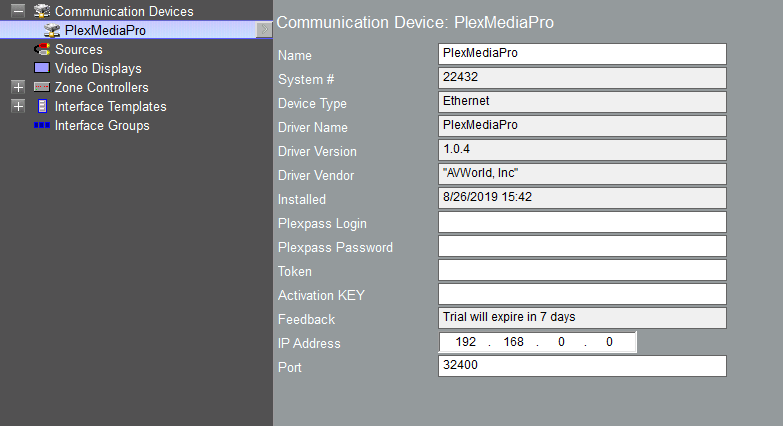Click the 'Feedback' label

(x=306, y=319)
